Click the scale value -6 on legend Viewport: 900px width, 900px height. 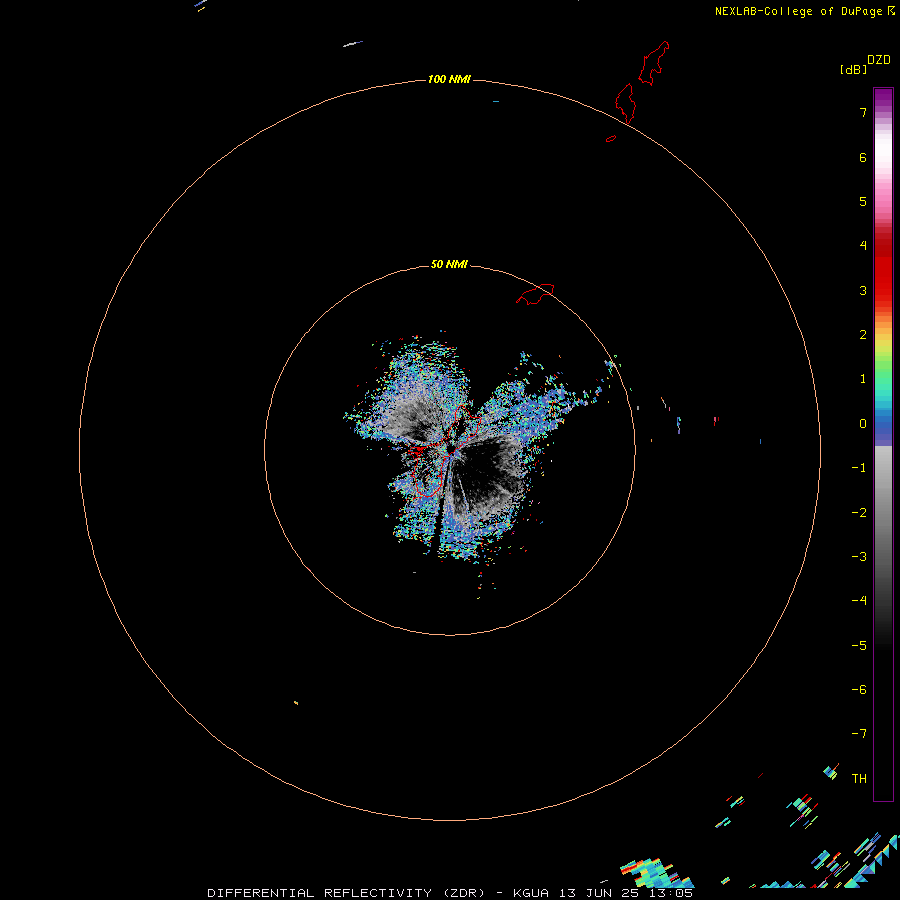[859, 690]
